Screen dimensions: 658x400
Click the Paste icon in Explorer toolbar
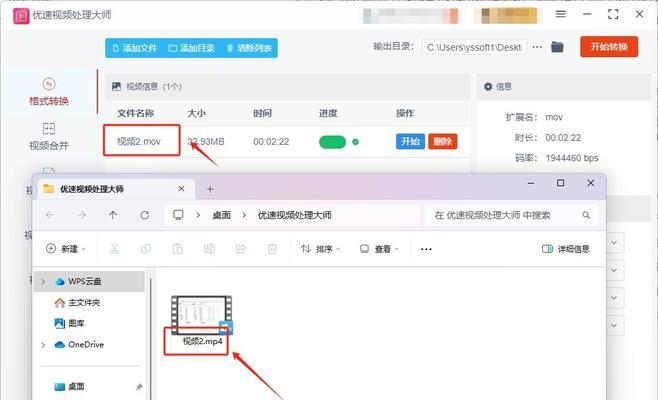coord(178,249)
